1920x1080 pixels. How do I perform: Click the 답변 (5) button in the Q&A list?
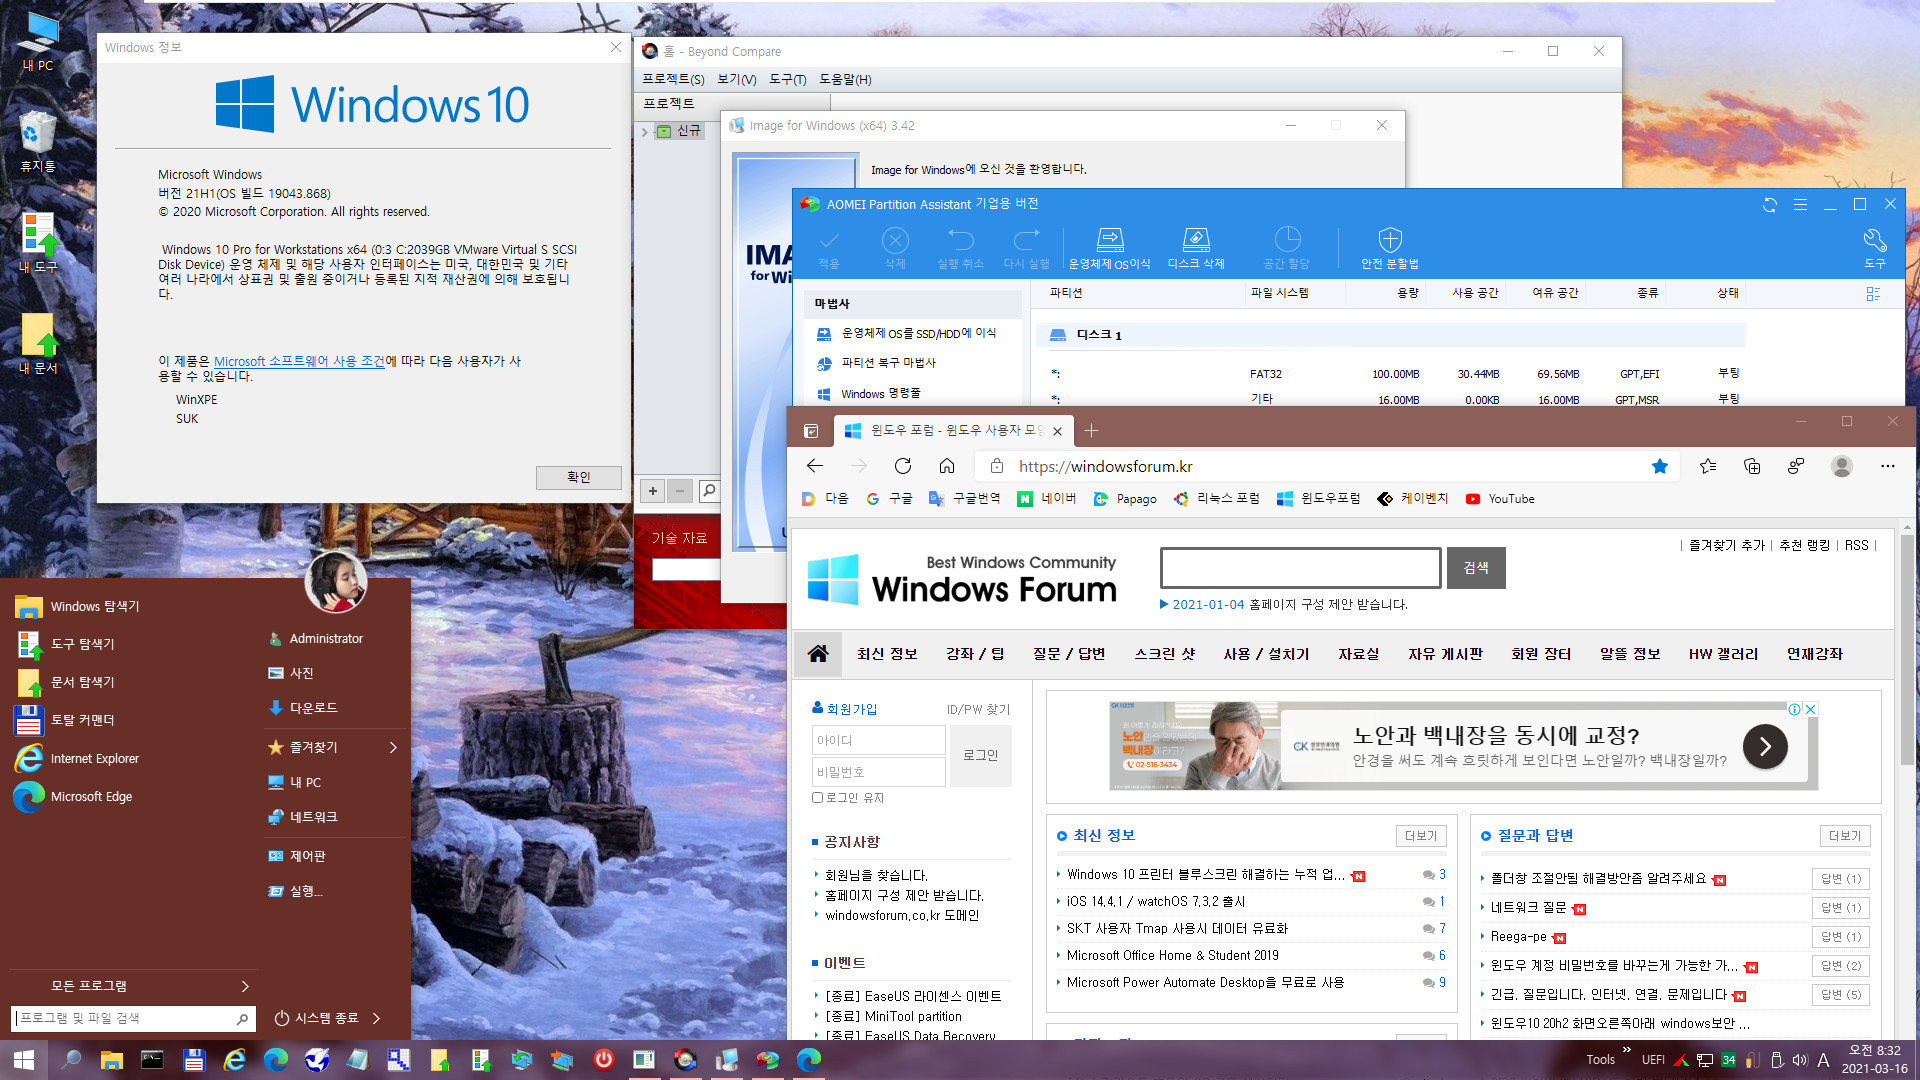point(1841,995)
